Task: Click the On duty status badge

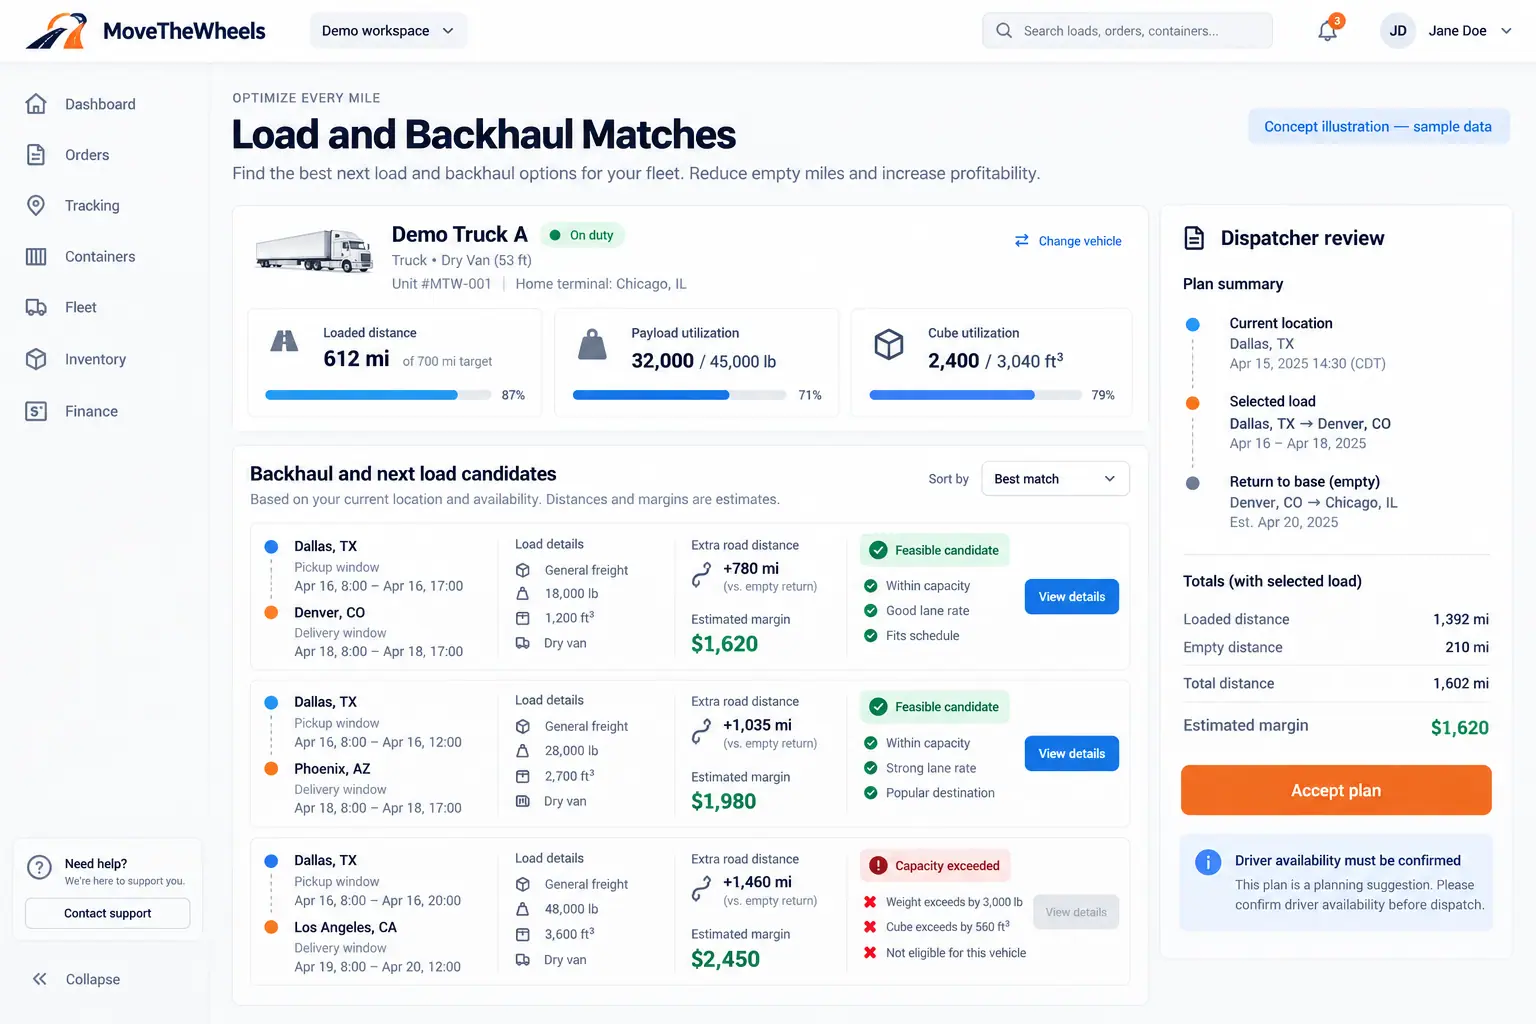Action: [x=583, y=235]
